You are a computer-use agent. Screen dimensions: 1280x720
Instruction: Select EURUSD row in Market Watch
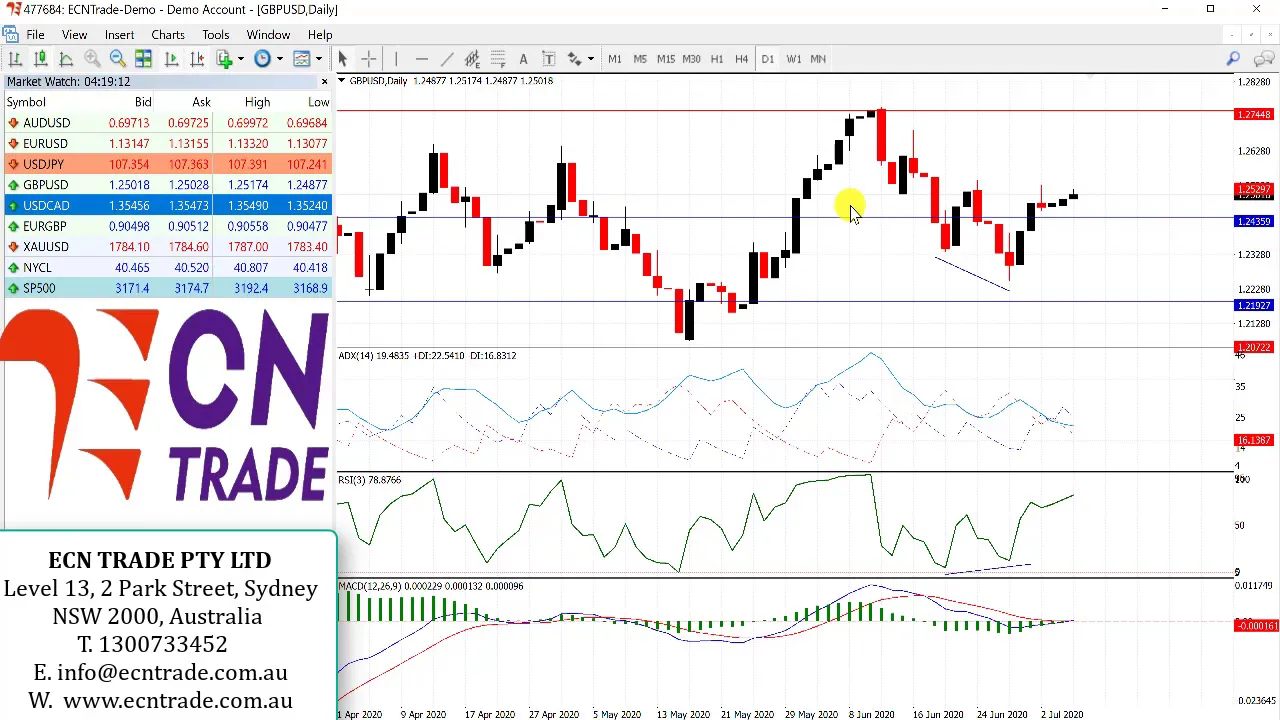point(167,144)
